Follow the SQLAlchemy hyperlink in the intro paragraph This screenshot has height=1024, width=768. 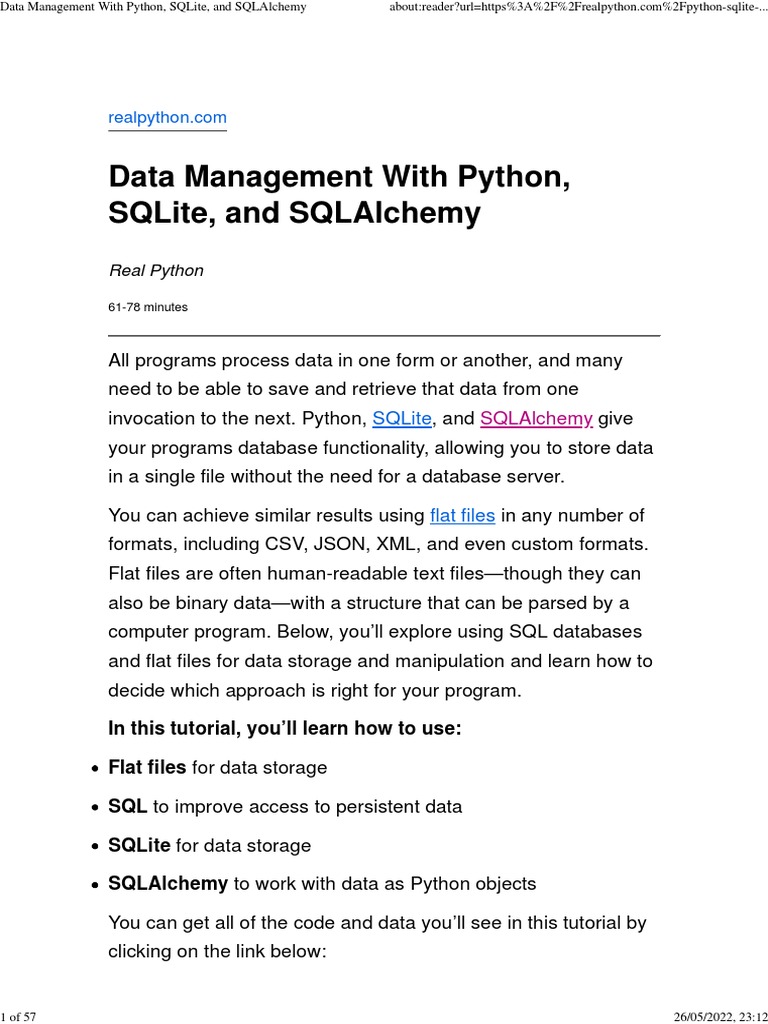[536, 419]
